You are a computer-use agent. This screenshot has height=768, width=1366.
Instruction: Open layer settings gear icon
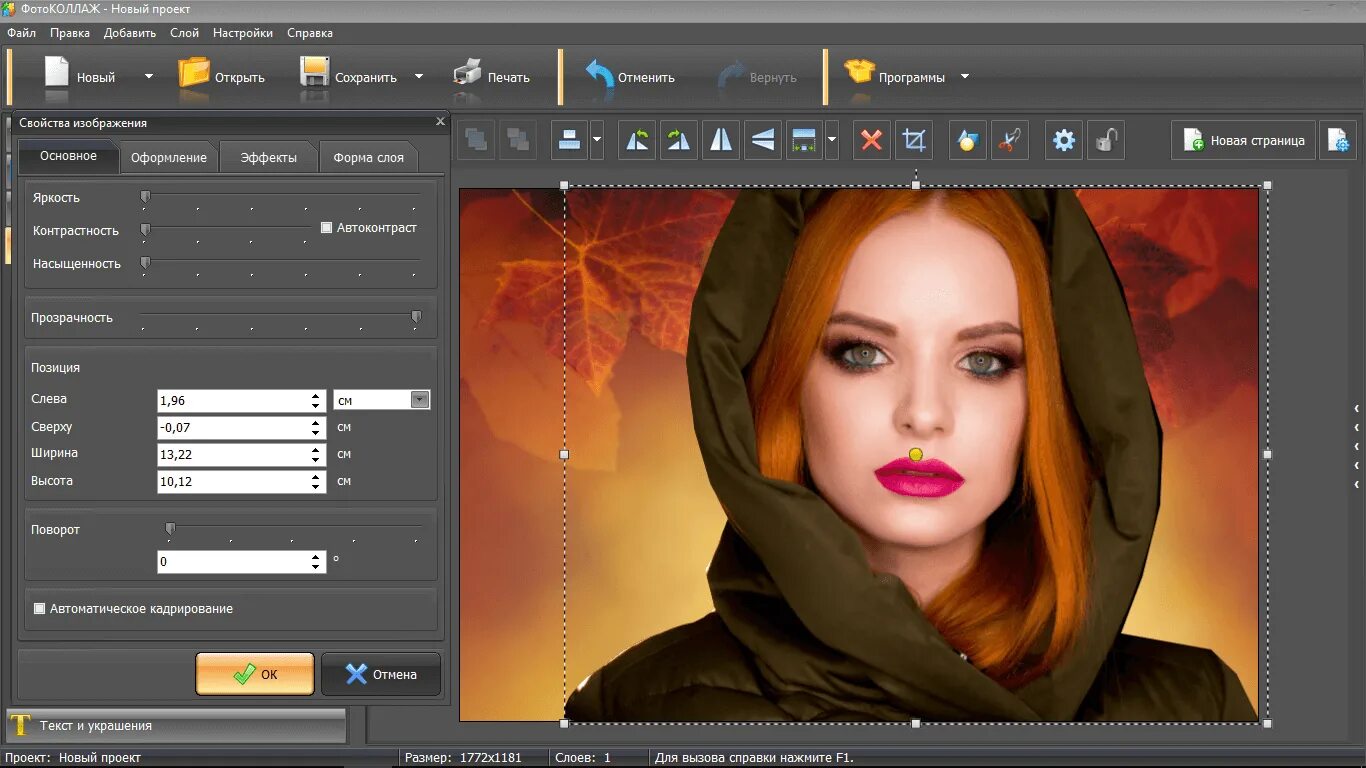[x=1064, y=141]
